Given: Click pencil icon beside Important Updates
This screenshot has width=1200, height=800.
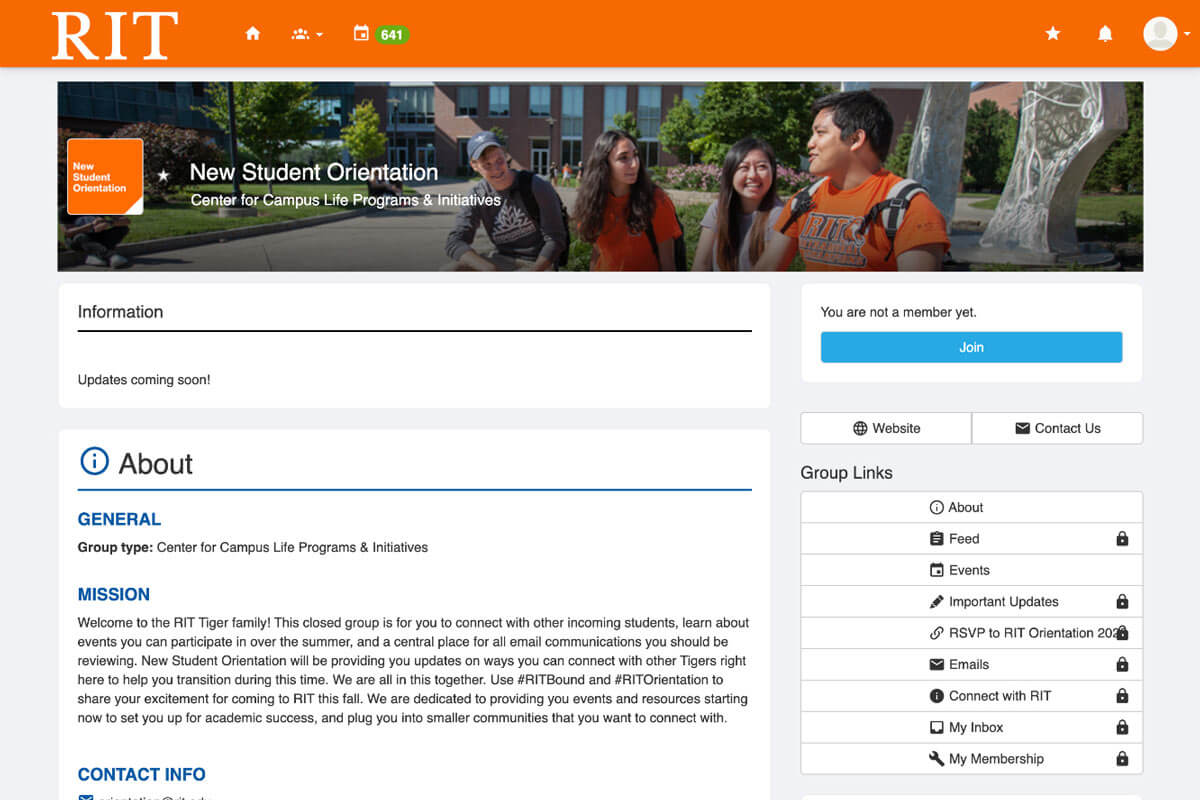Looking at the screenshot, I should click(937, 602).
